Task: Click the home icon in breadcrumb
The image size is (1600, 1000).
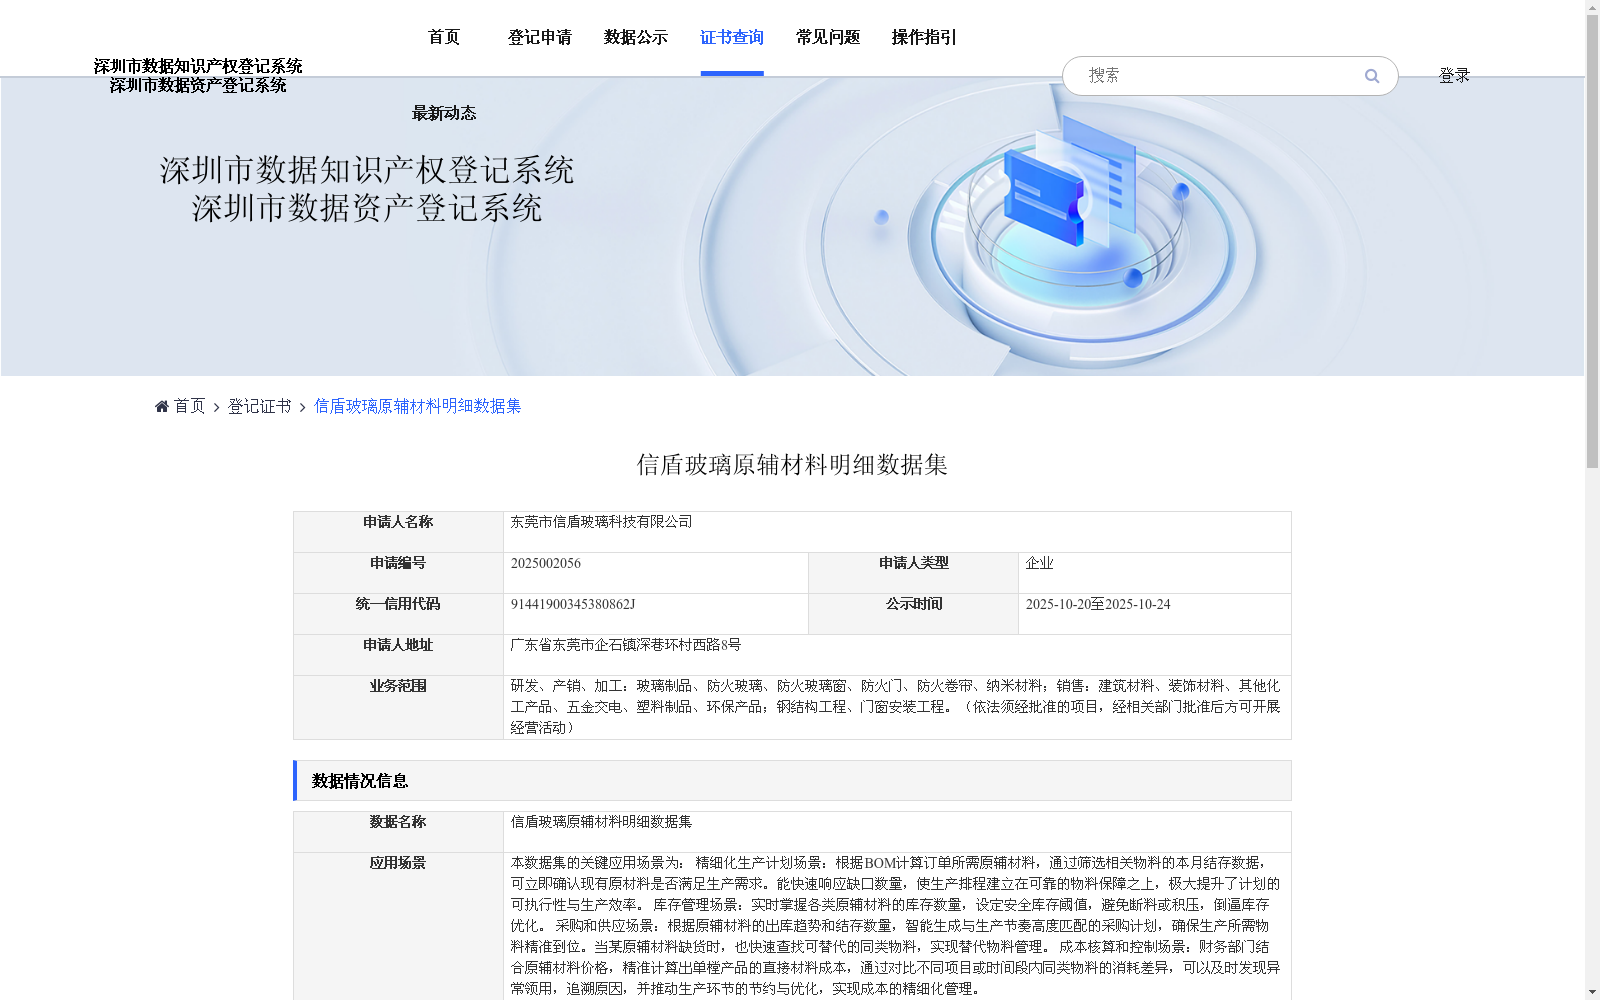Action: point(162,406)
